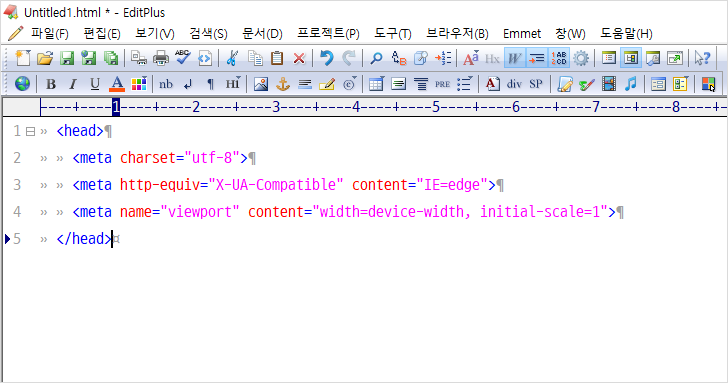
Task: Insert an image tag with picture icon
Action: 261,84
